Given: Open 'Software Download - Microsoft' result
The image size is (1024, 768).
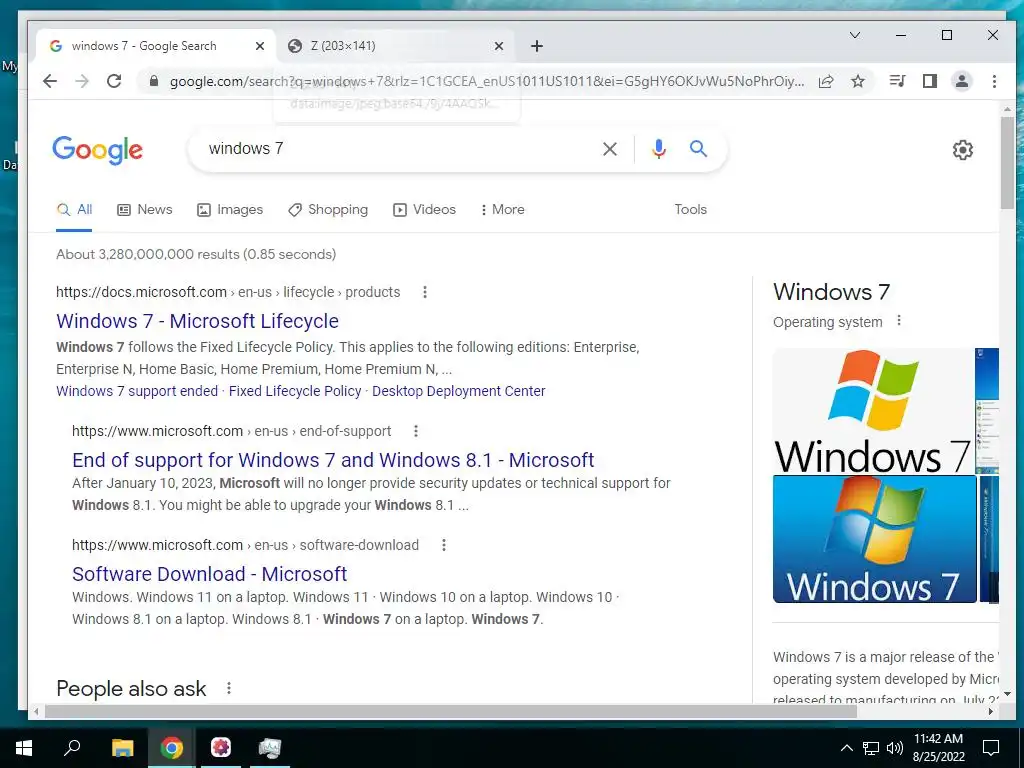Looking at the screenshot, I should (210, 574).
